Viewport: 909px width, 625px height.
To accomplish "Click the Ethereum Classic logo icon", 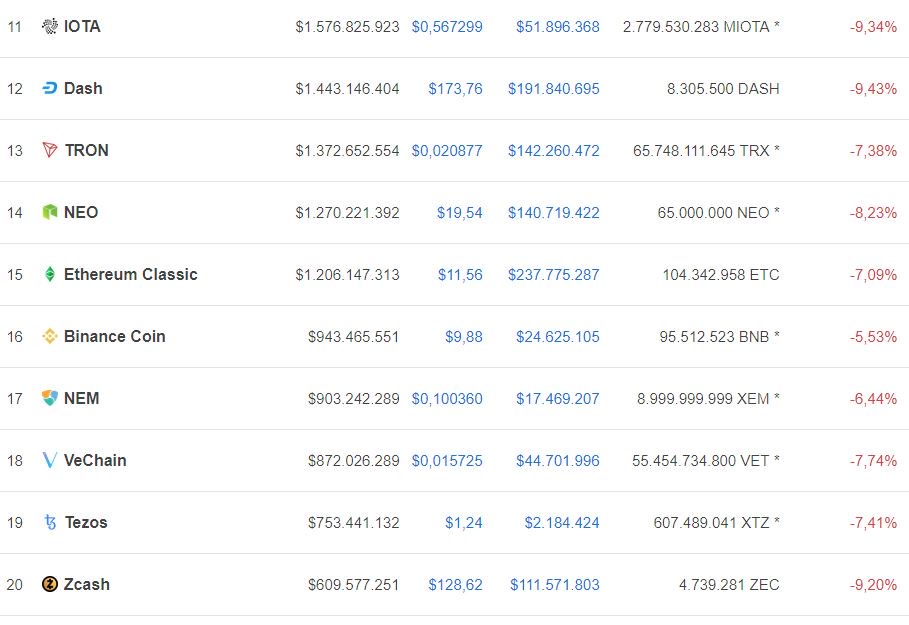I will point(50,274).
